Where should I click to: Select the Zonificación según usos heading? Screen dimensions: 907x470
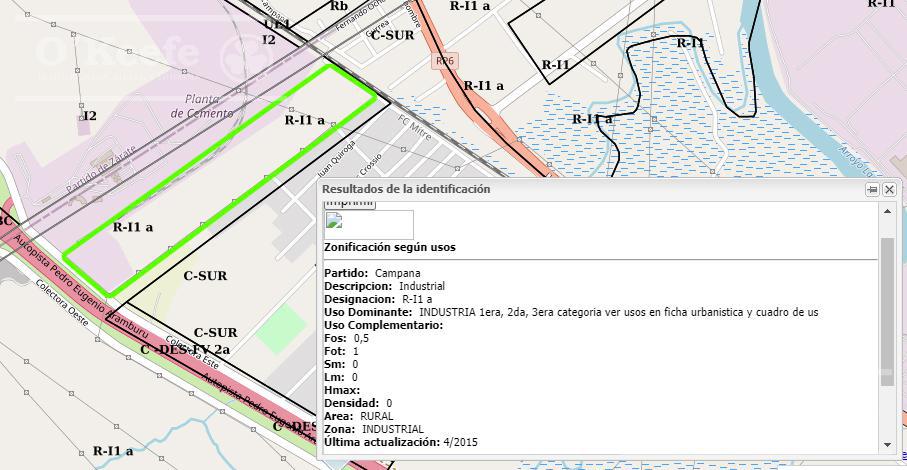pyautogui.click(x=389, y=247)
